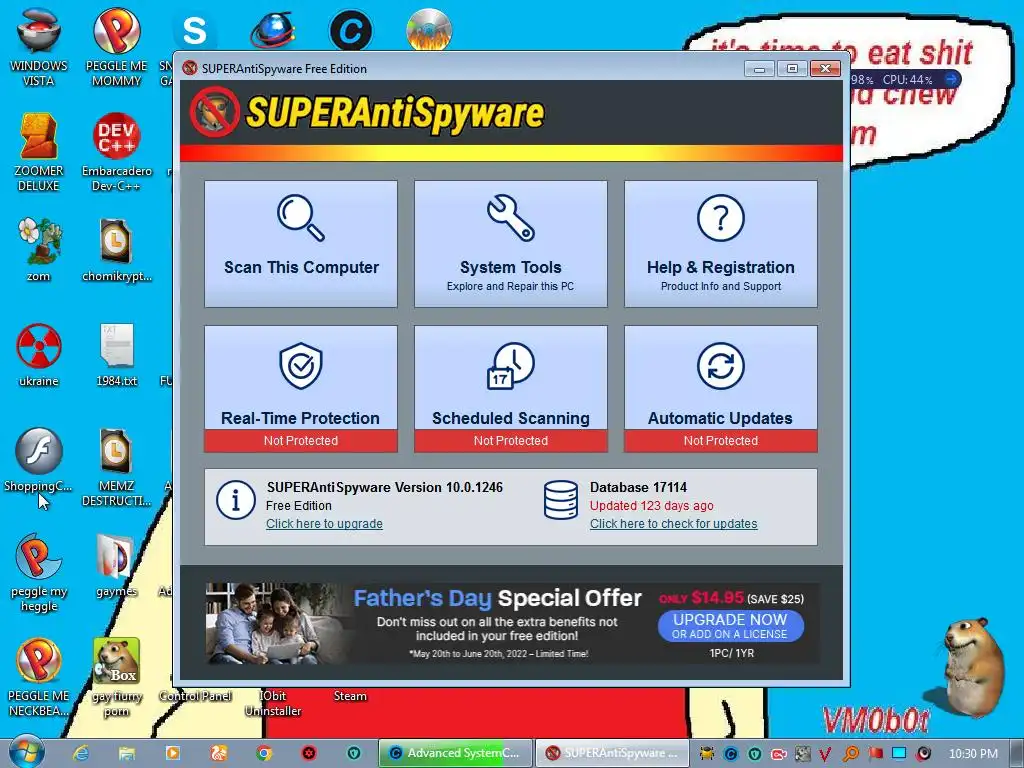The height and width of the screenshot is (768, 1024).
Task: Open WINDOWS VISTA desktop icon
Action: pos(39,47)
